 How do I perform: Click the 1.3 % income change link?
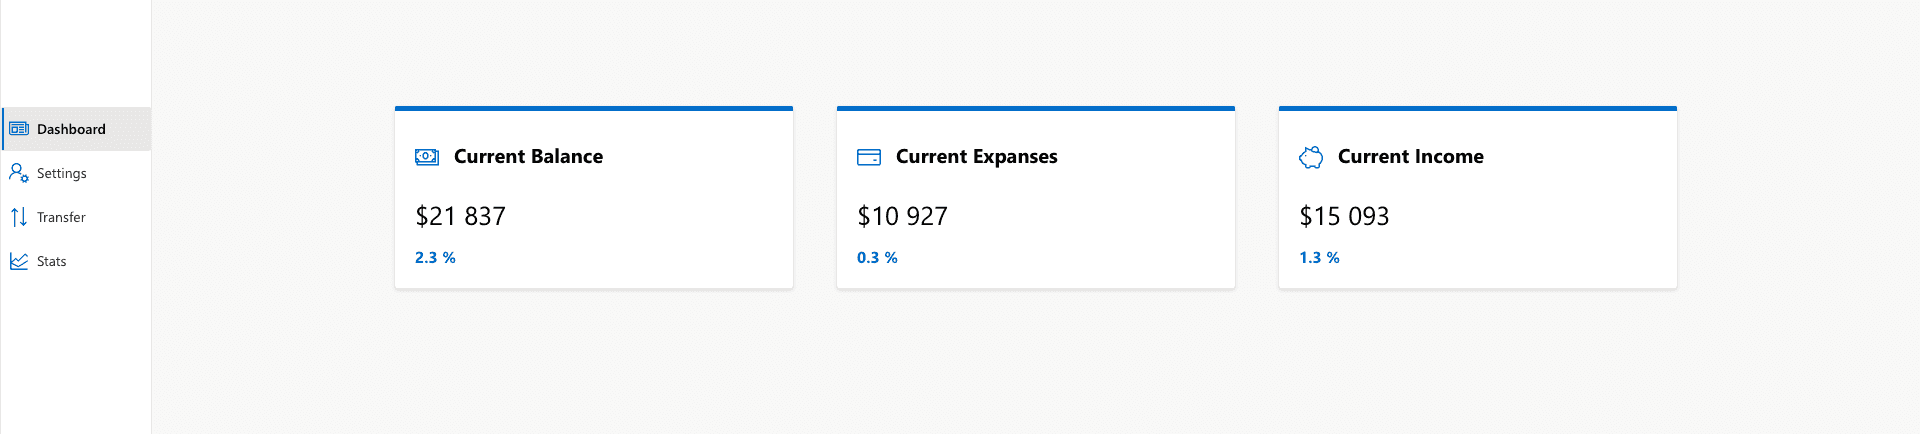coord(1319,257)
